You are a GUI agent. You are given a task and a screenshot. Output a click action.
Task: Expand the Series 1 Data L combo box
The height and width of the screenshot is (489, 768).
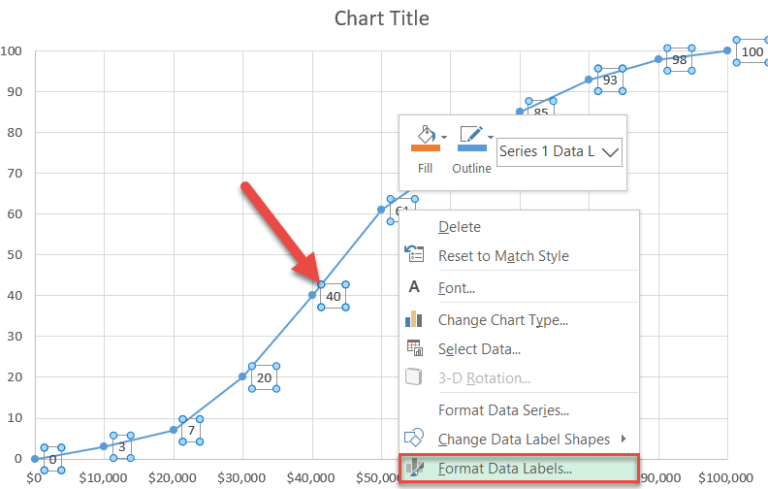(610, 152)
